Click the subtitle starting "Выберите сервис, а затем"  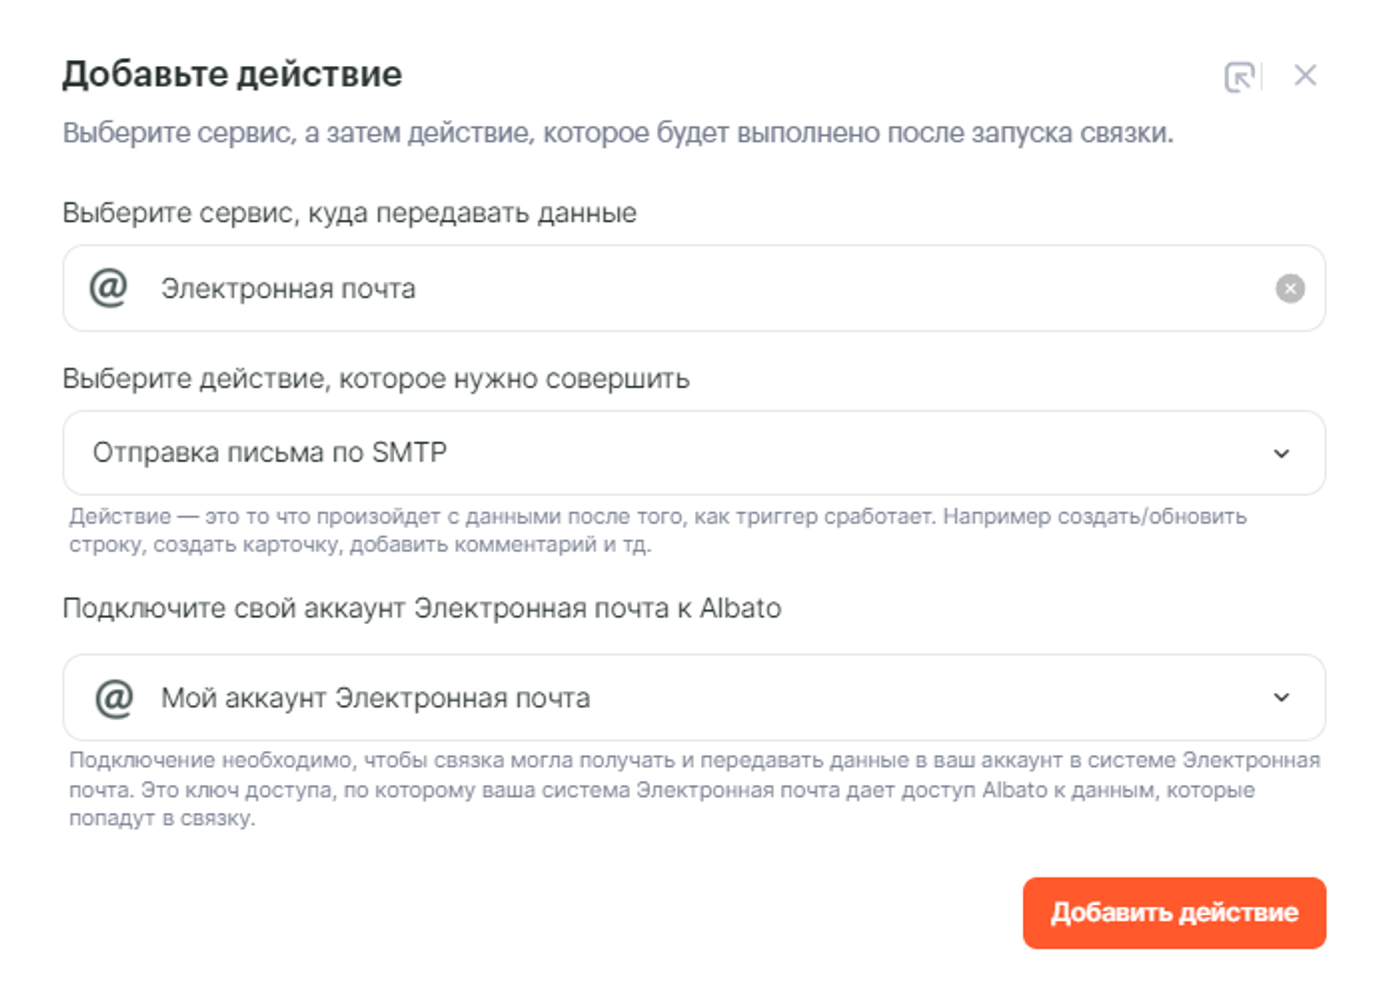pos(617,133)
